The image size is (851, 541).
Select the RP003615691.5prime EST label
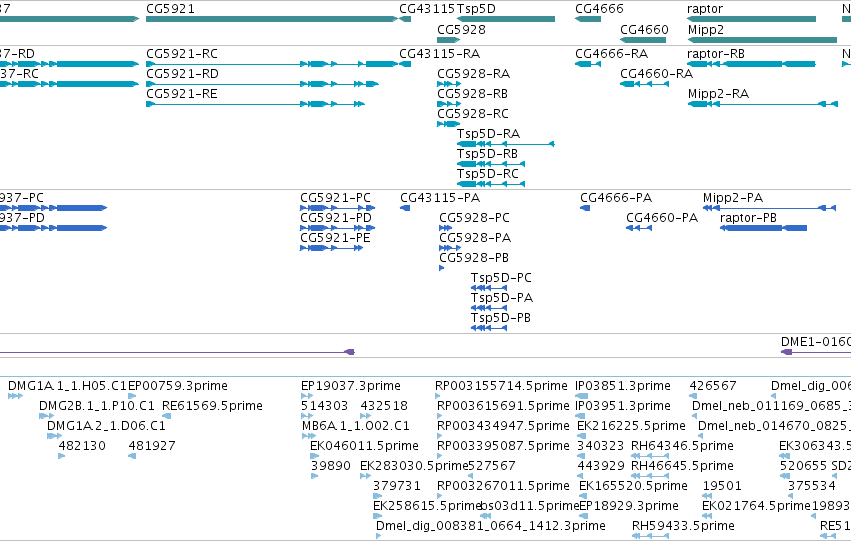503,406
